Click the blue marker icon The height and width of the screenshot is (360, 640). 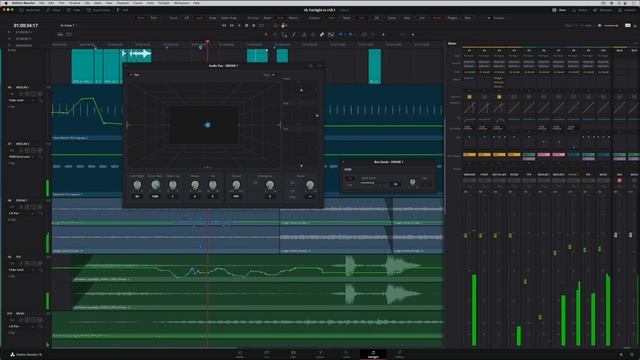click(350, 35)
